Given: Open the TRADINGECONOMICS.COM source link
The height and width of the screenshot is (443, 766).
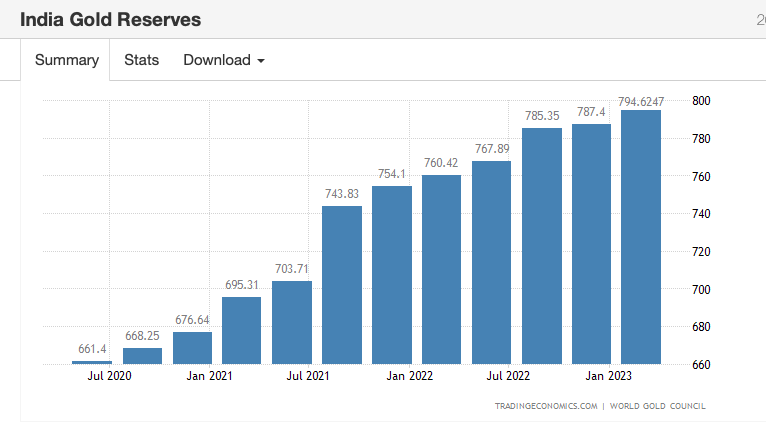Looking at the screenshot, I should pos(546,406).
